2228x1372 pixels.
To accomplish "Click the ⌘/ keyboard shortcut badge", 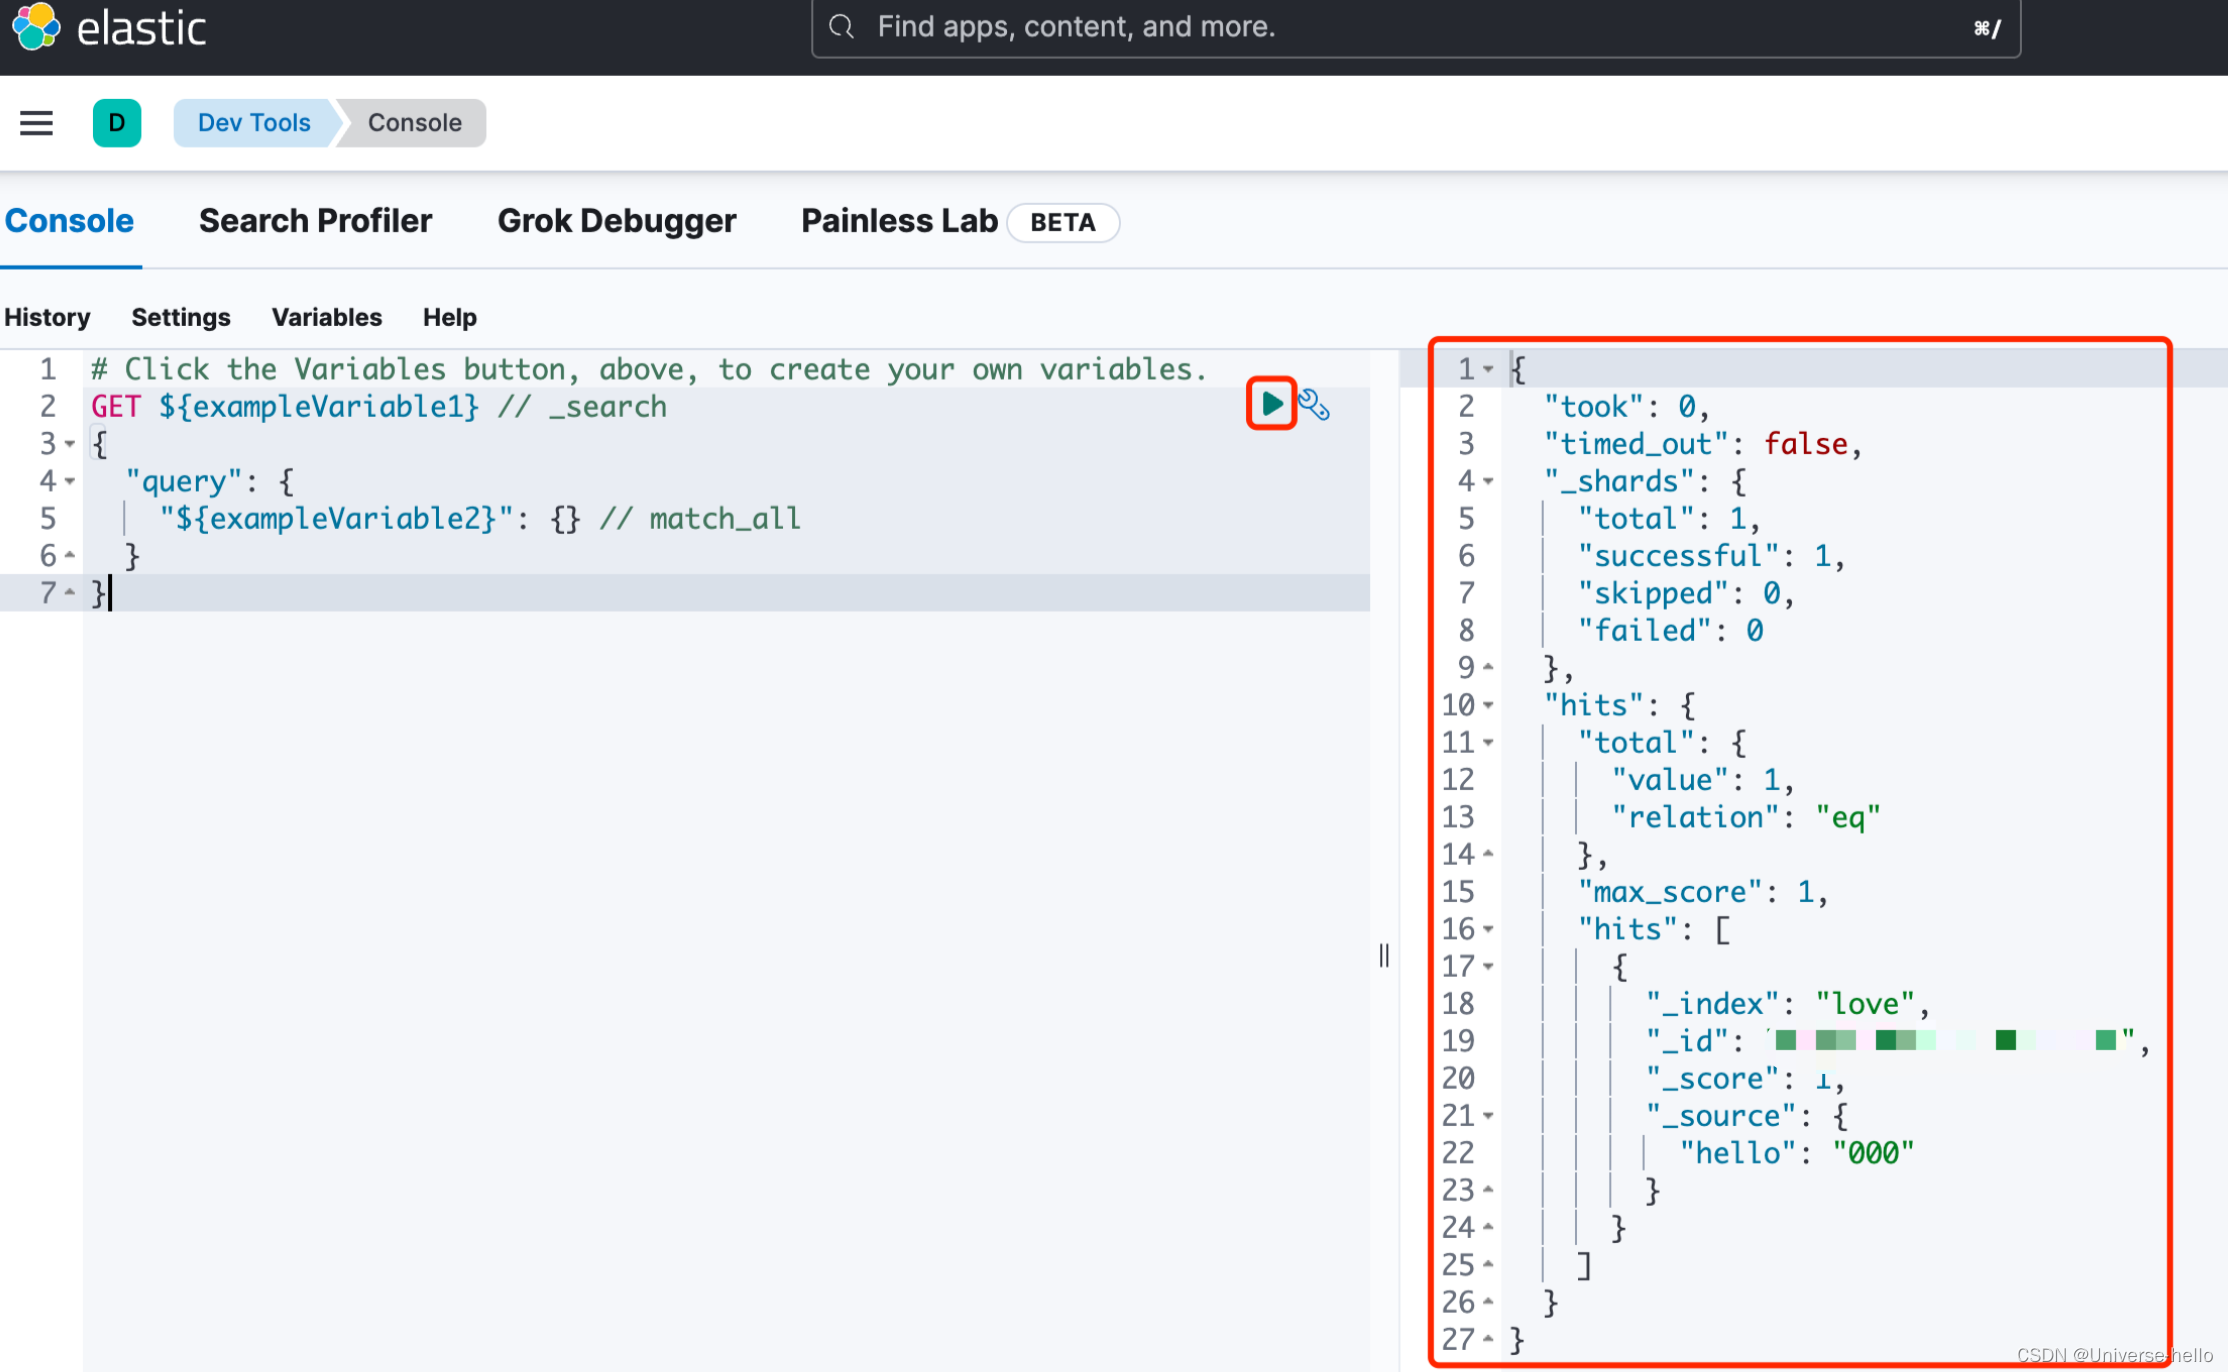I will pyautogui.click(x=1986, y=28).
